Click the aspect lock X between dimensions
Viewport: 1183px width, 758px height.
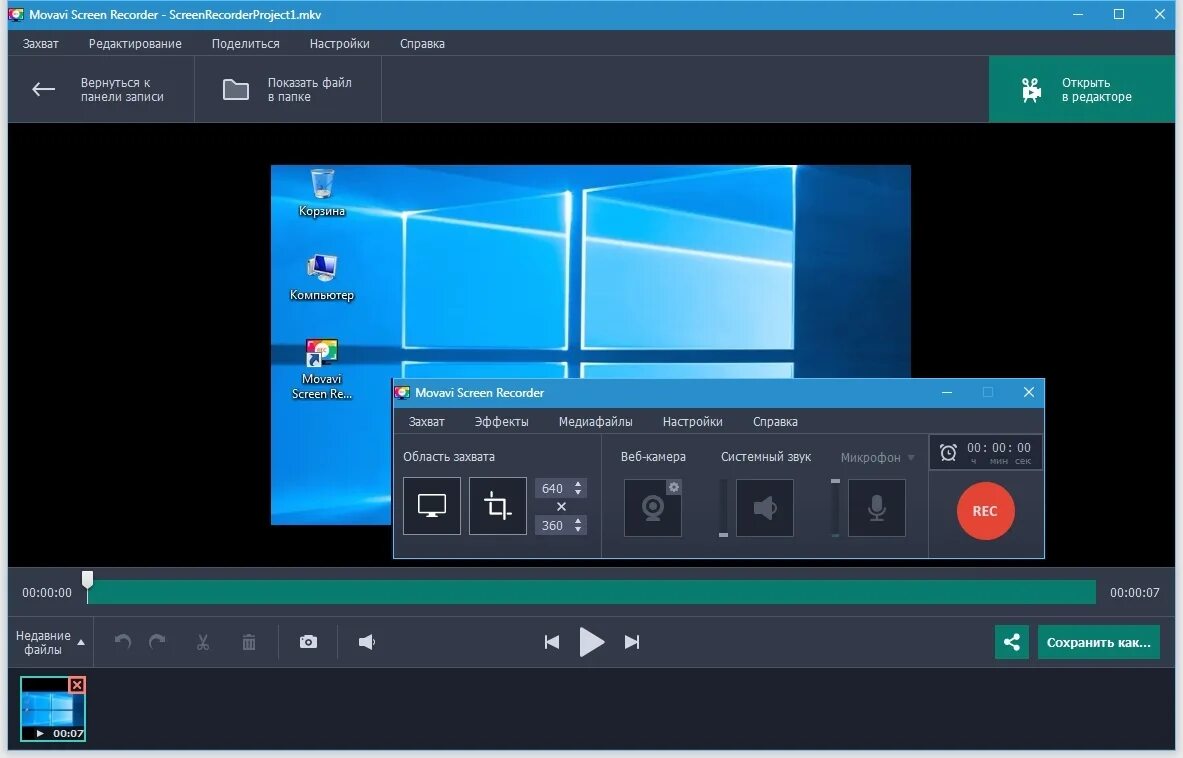(561, 507)
